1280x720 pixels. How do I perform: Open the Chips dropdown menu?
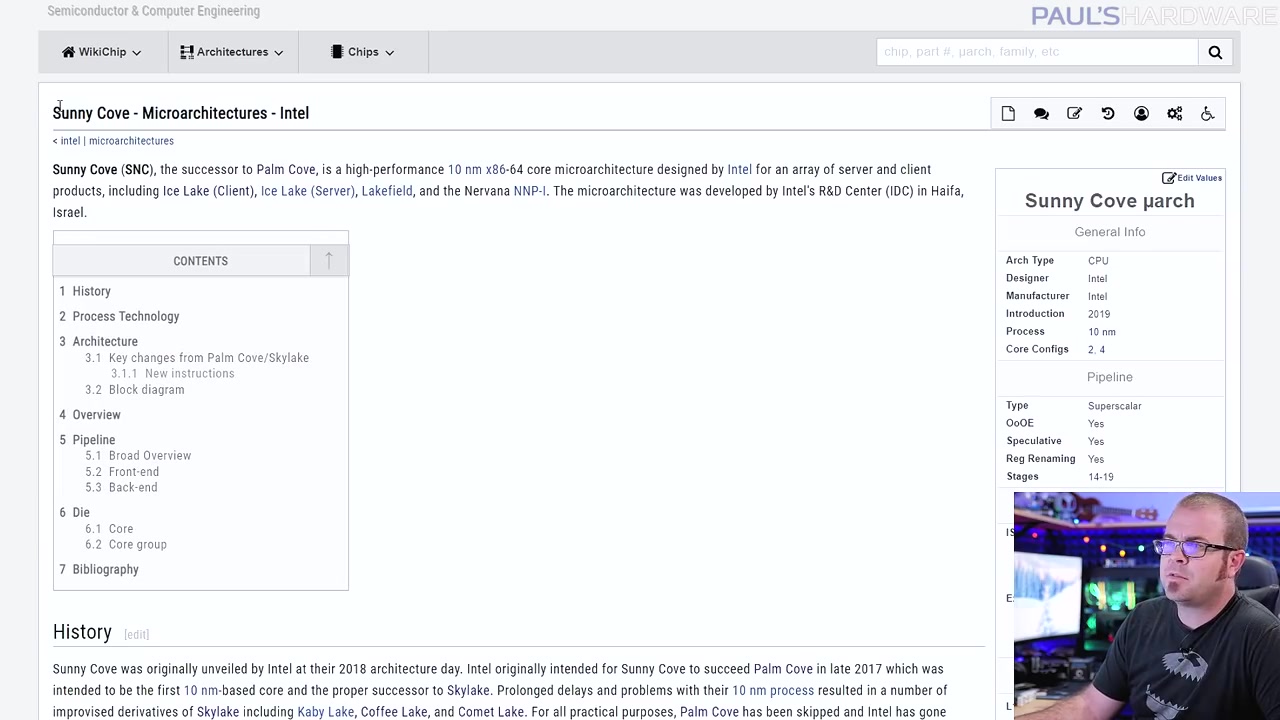click(363, 52)
